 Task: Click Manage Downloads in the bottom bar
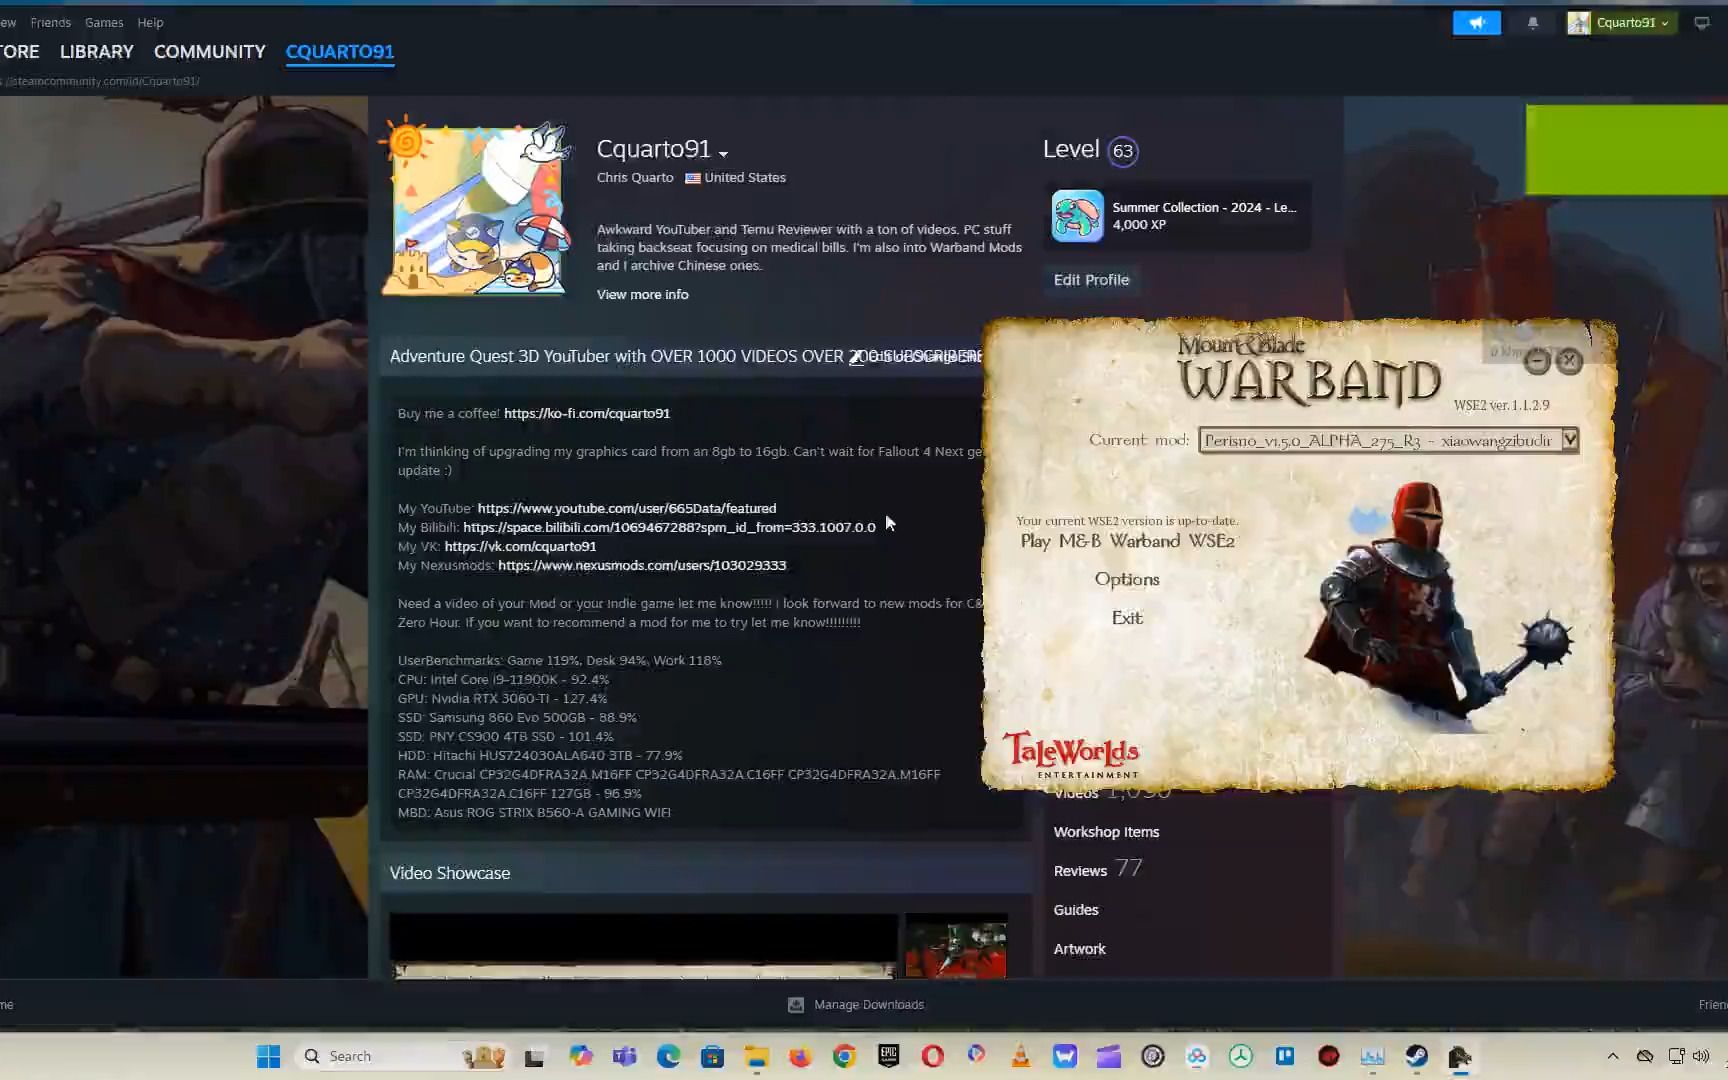click(x=869, y=1004)
